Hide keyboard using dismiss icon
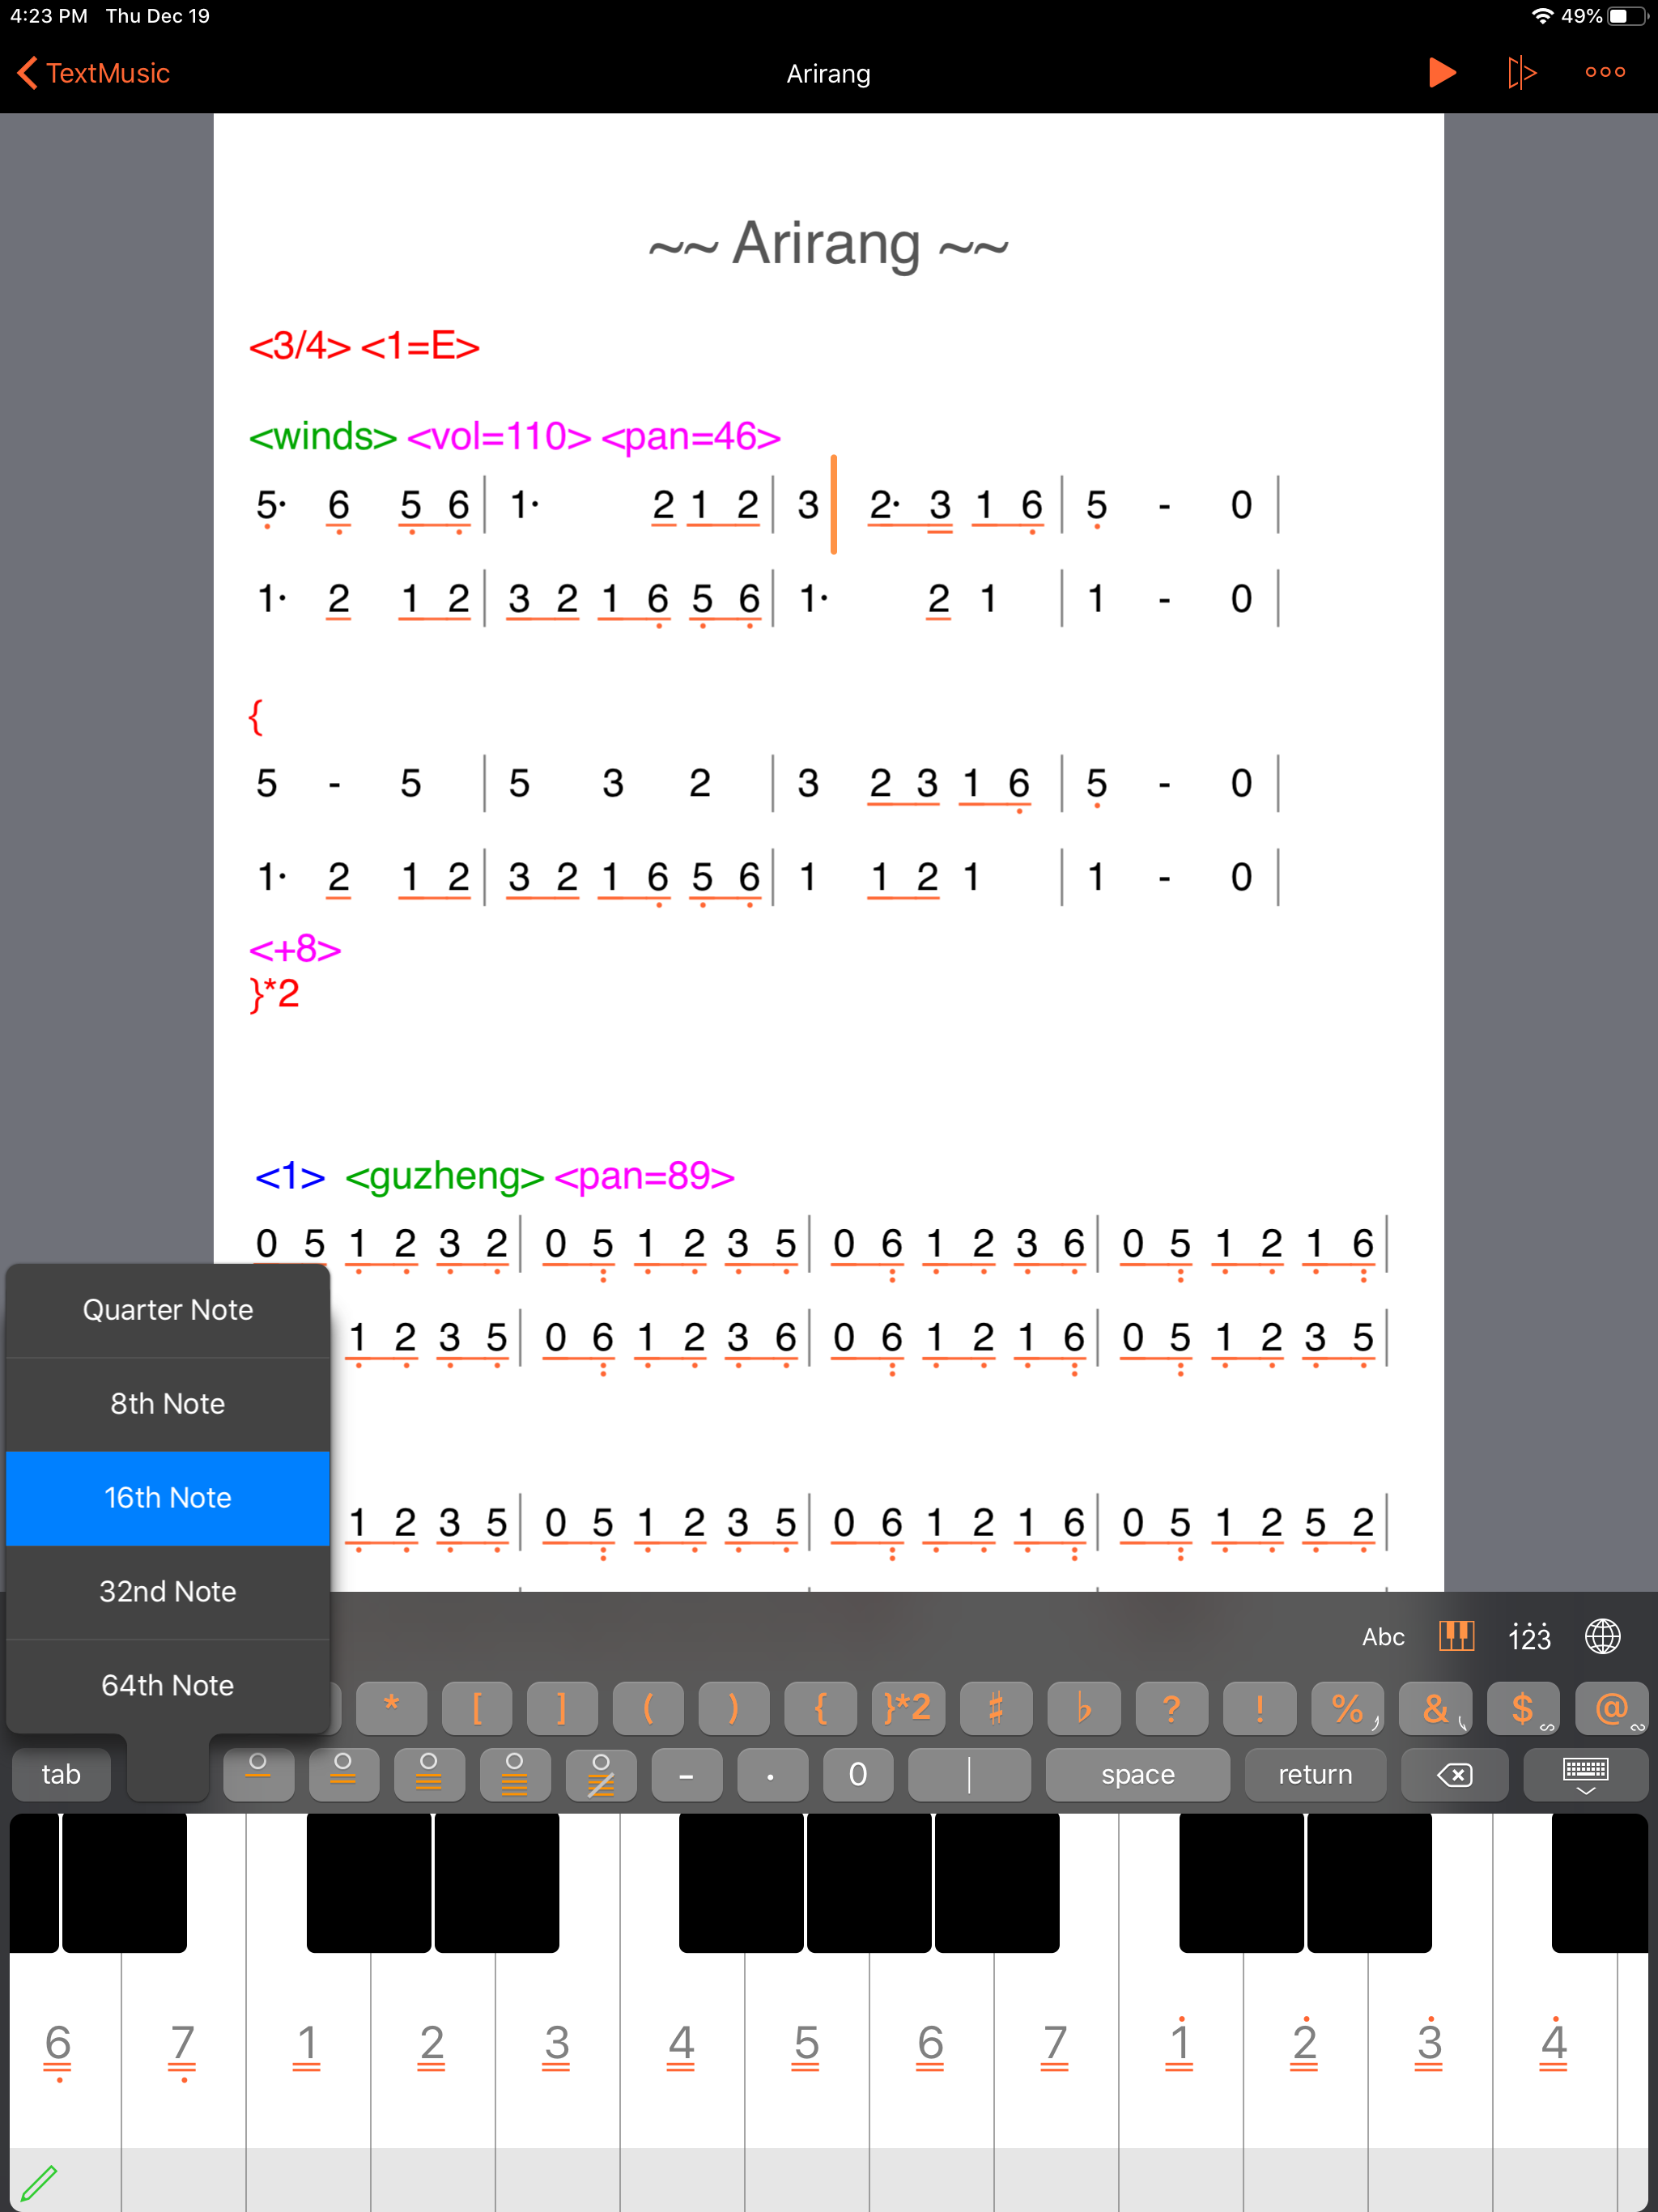The width and height of the screenshot is (1658, 2212). click(1585, 1775)
